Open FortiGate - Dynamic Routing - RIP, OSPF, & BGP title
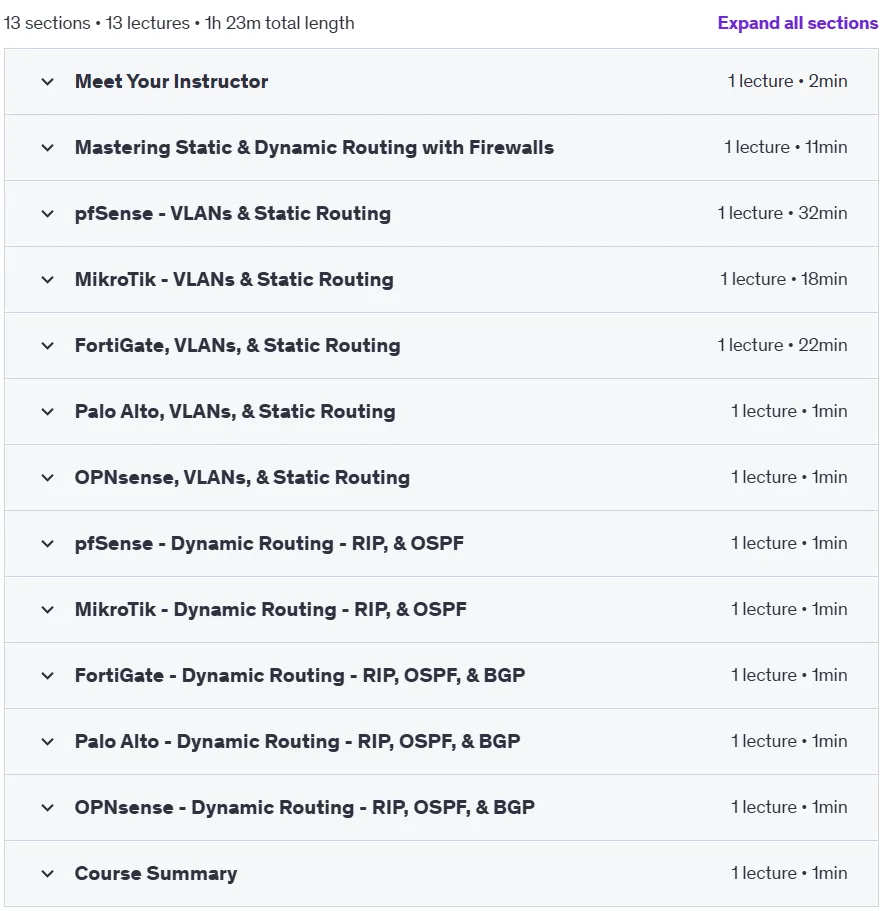This screenshot has height=911, width=882. coord(300,676)
